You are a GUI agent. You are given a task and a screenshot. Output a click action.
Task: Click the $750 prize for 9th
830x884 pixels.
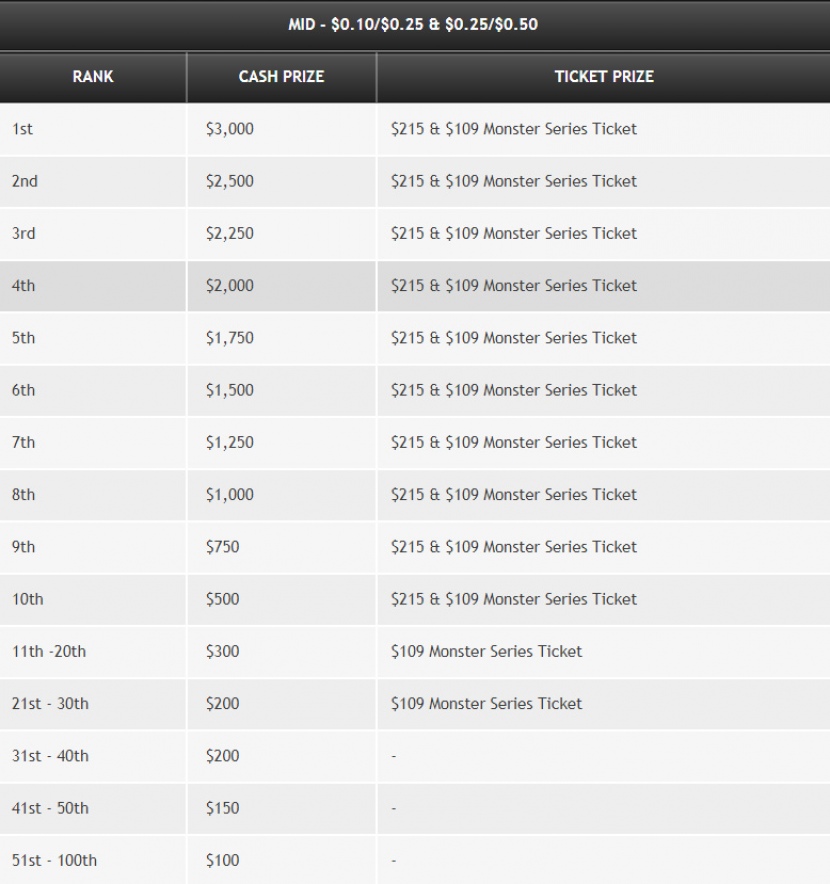click(x=281, y=547)
